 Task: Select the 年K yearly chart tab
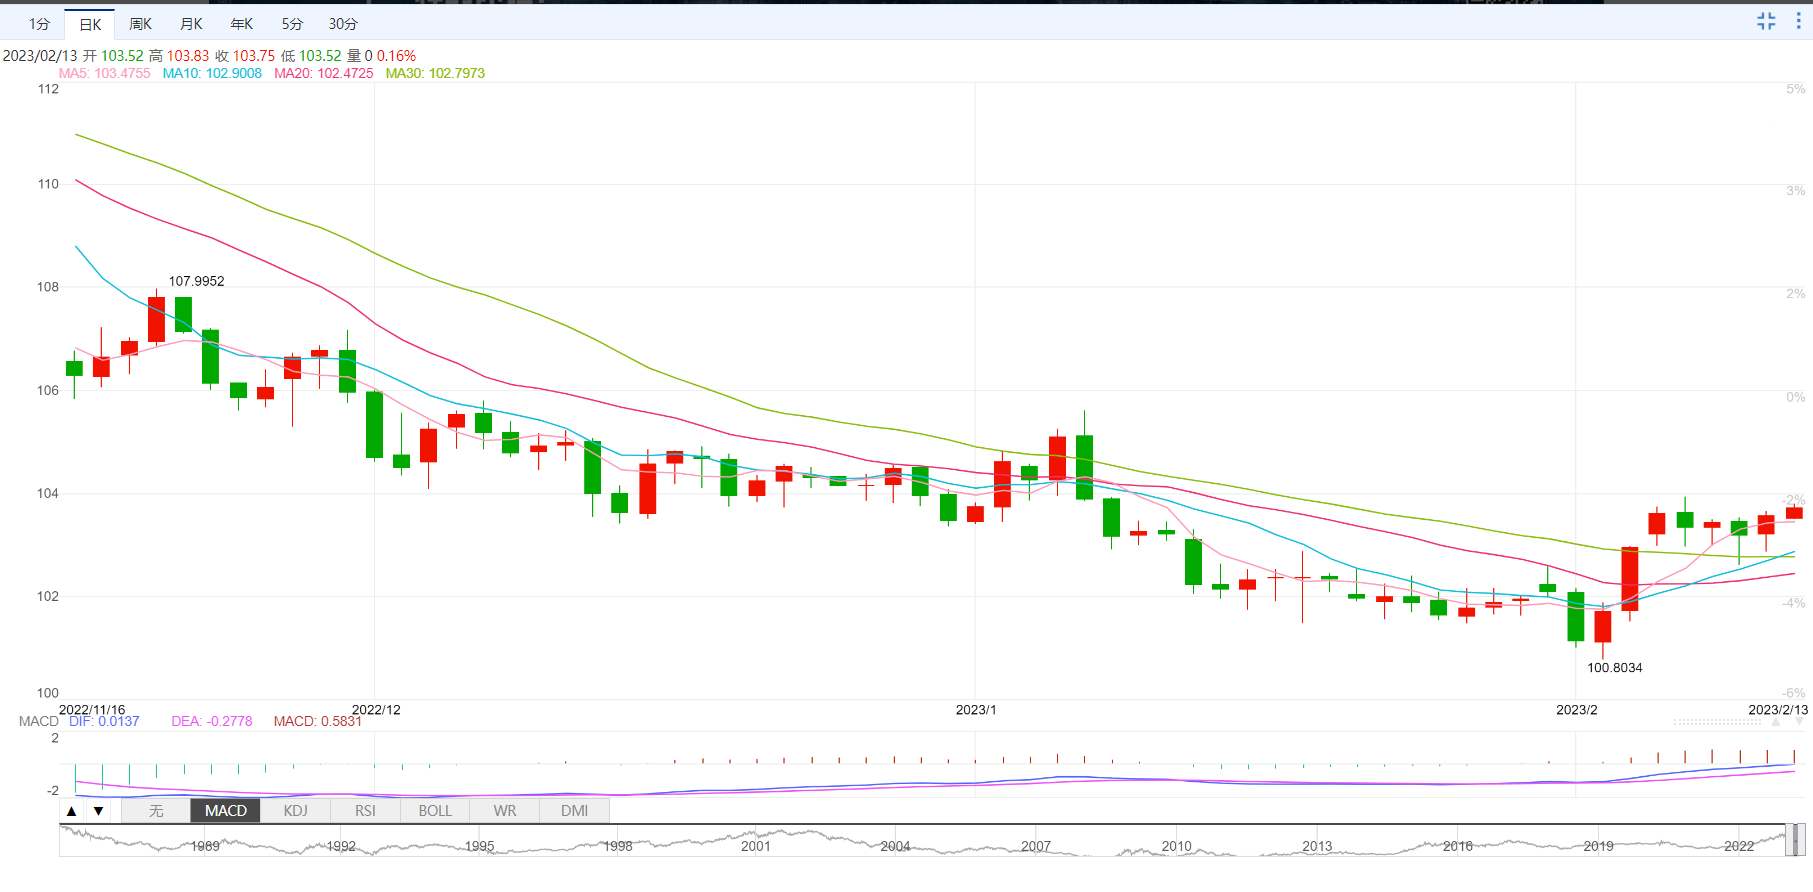click(242, 24)
